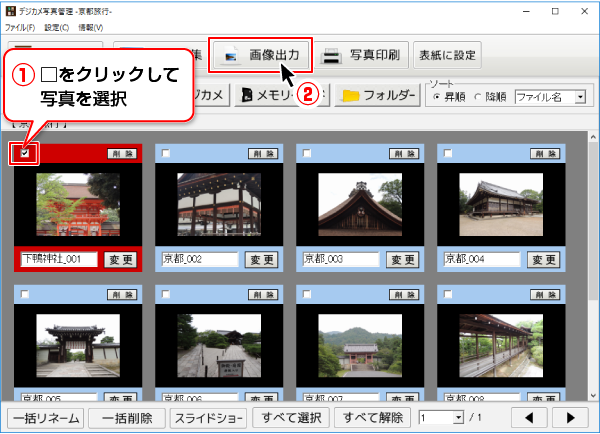This screenshot has height=434, width=600.
Task: Click the フォルダー folder import button
Action: pos(378,95)
